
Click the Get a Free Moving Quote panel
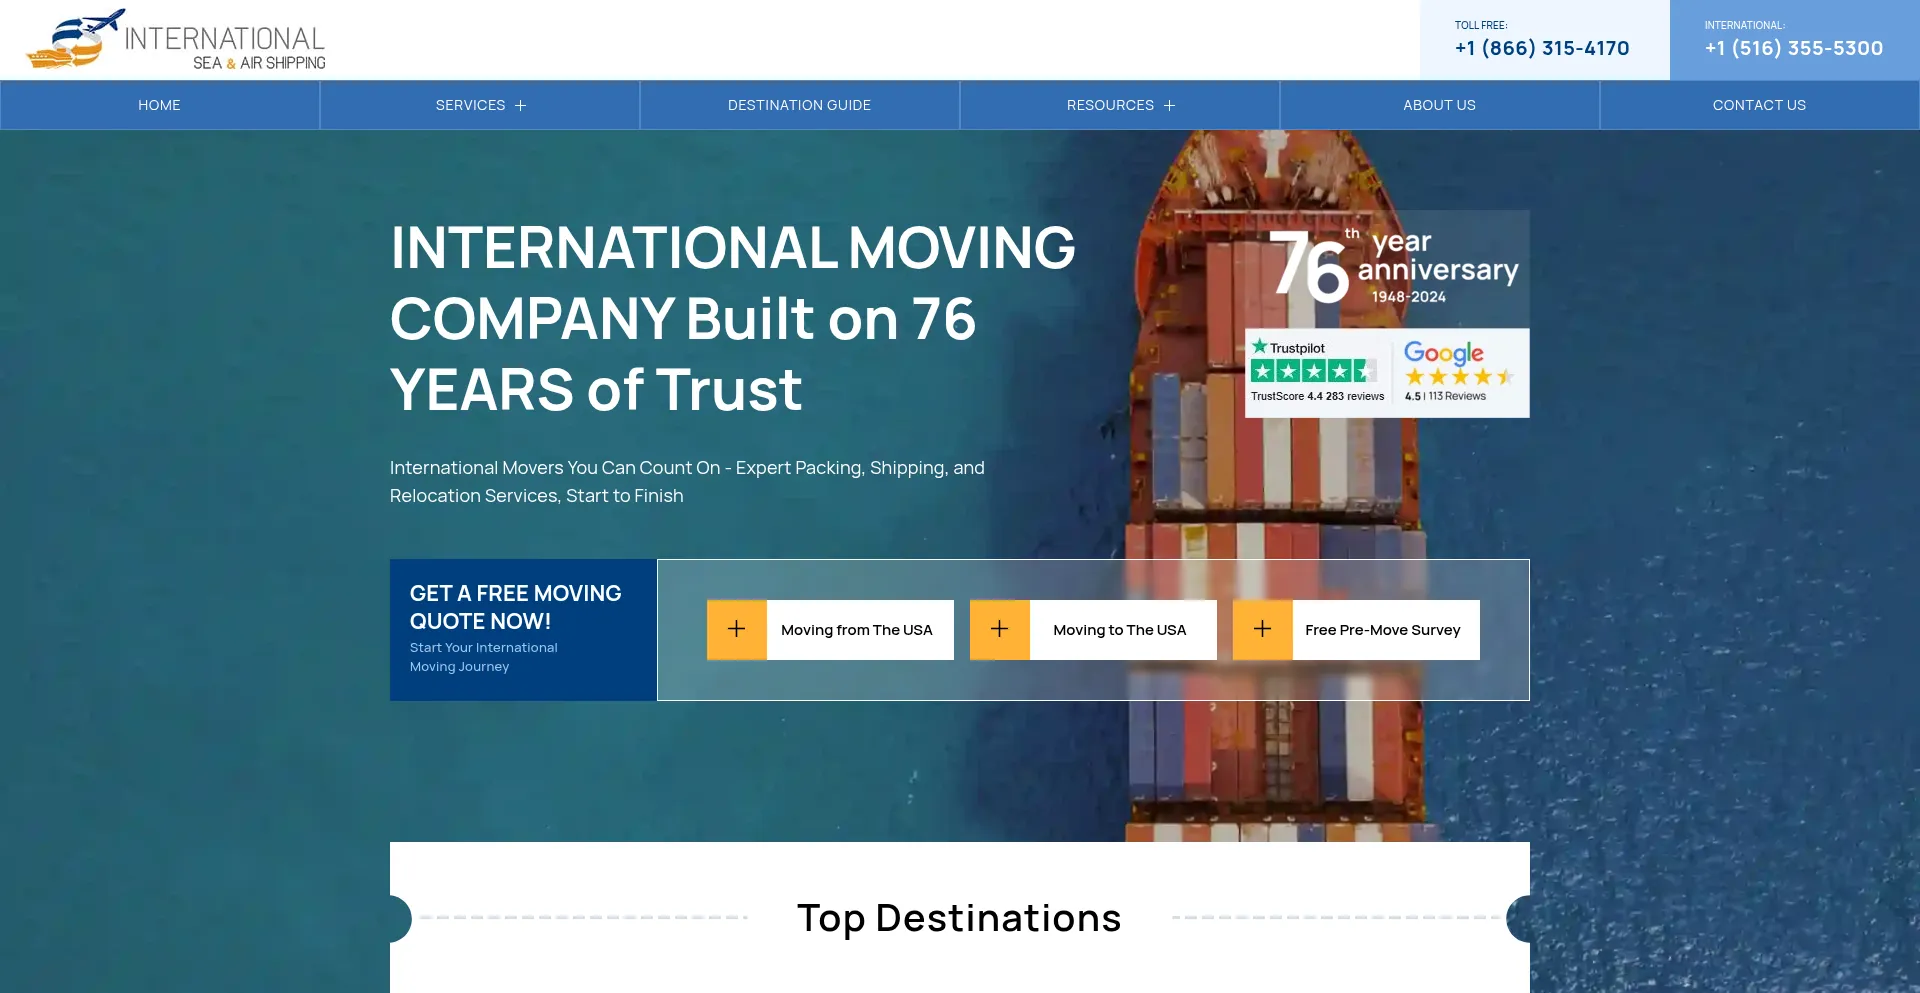coord(522,629)
